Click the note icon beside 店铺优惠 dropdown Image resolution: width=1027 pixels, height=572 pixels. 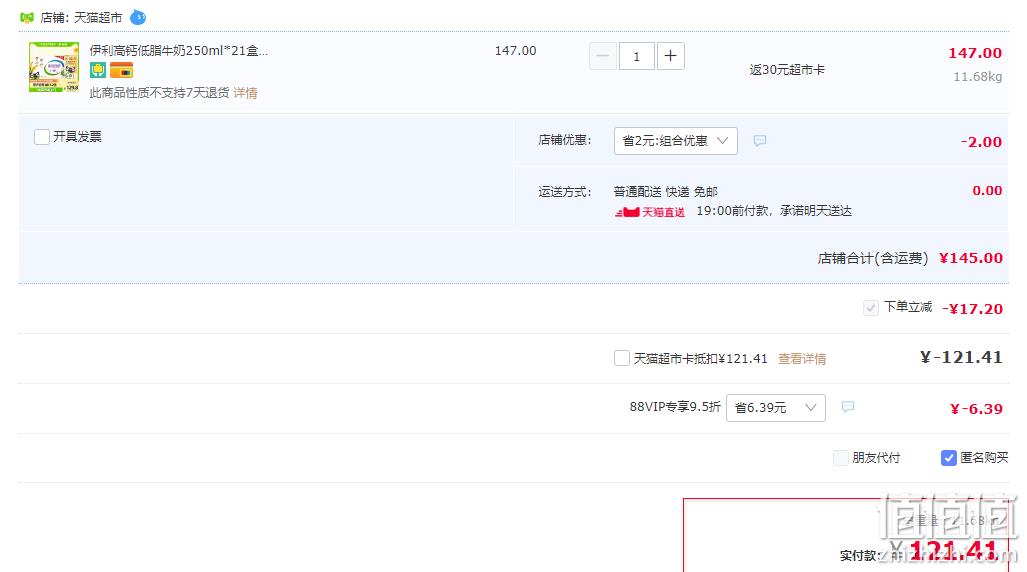point(760,141)
